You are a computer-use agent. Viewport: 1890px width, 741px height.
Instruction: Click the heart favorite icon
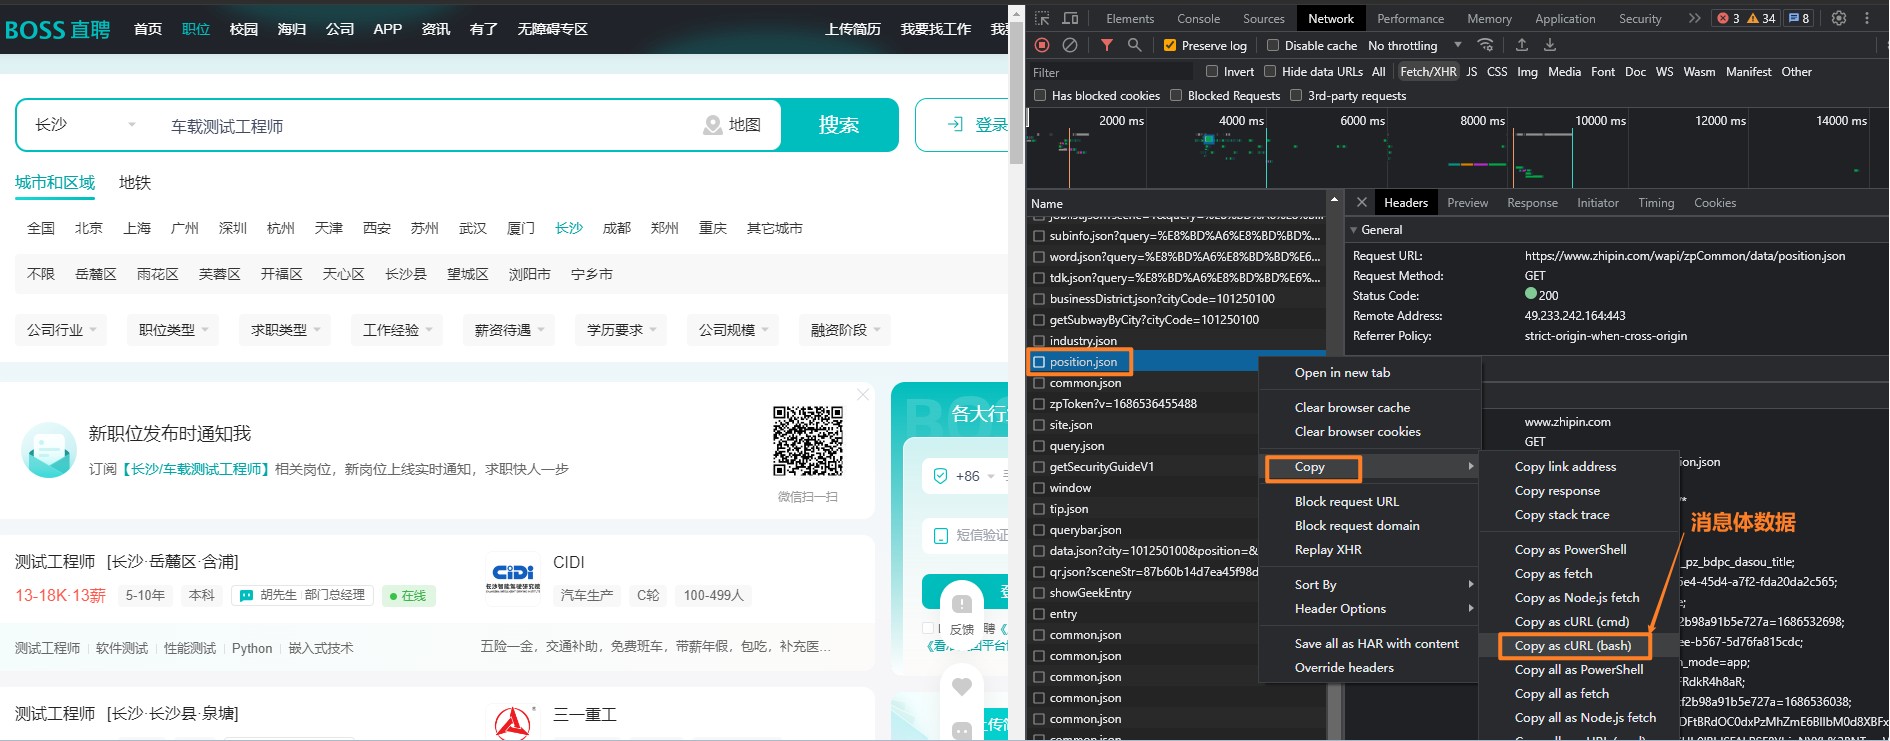(x=962, y=687)
